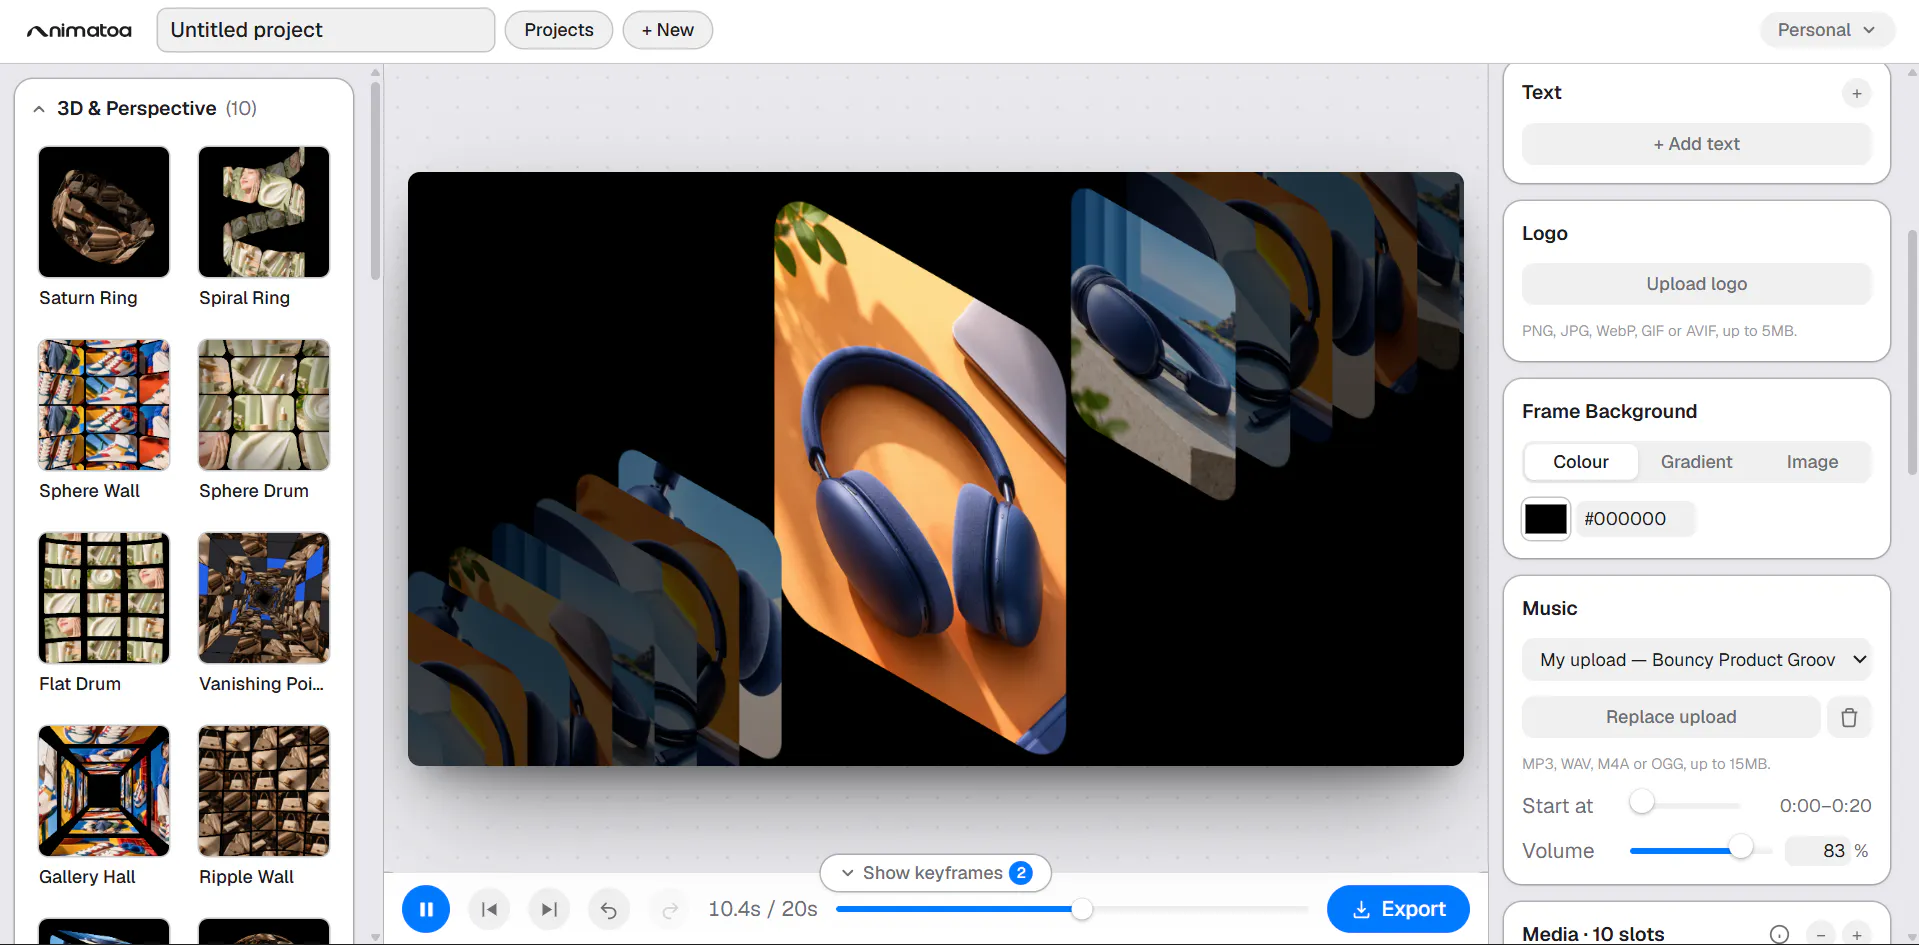Select Colour frame background mode

coord(1580,462)
